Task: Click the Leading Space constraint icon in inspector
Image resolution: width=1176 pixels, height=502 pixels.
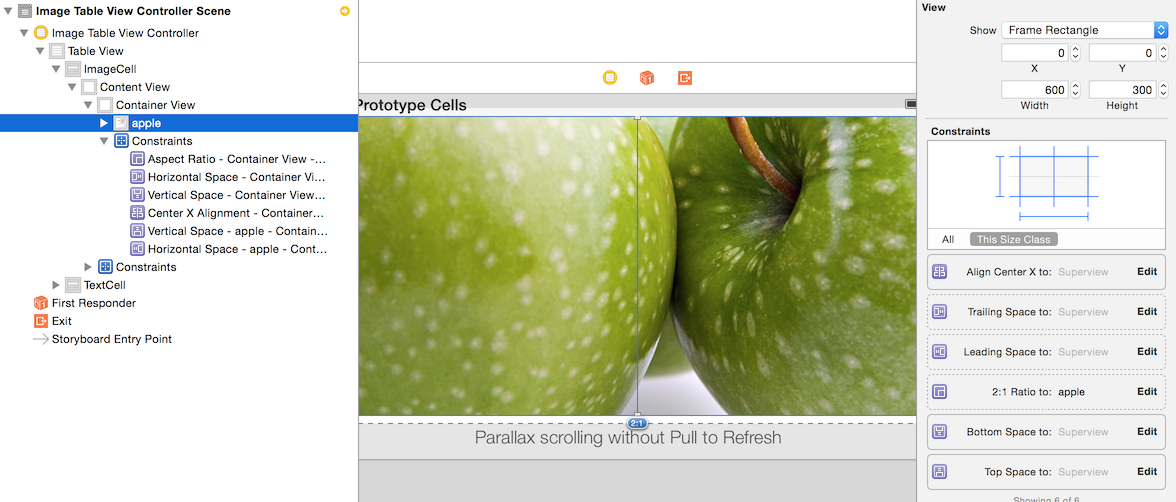Action: [x=940, y=351]
